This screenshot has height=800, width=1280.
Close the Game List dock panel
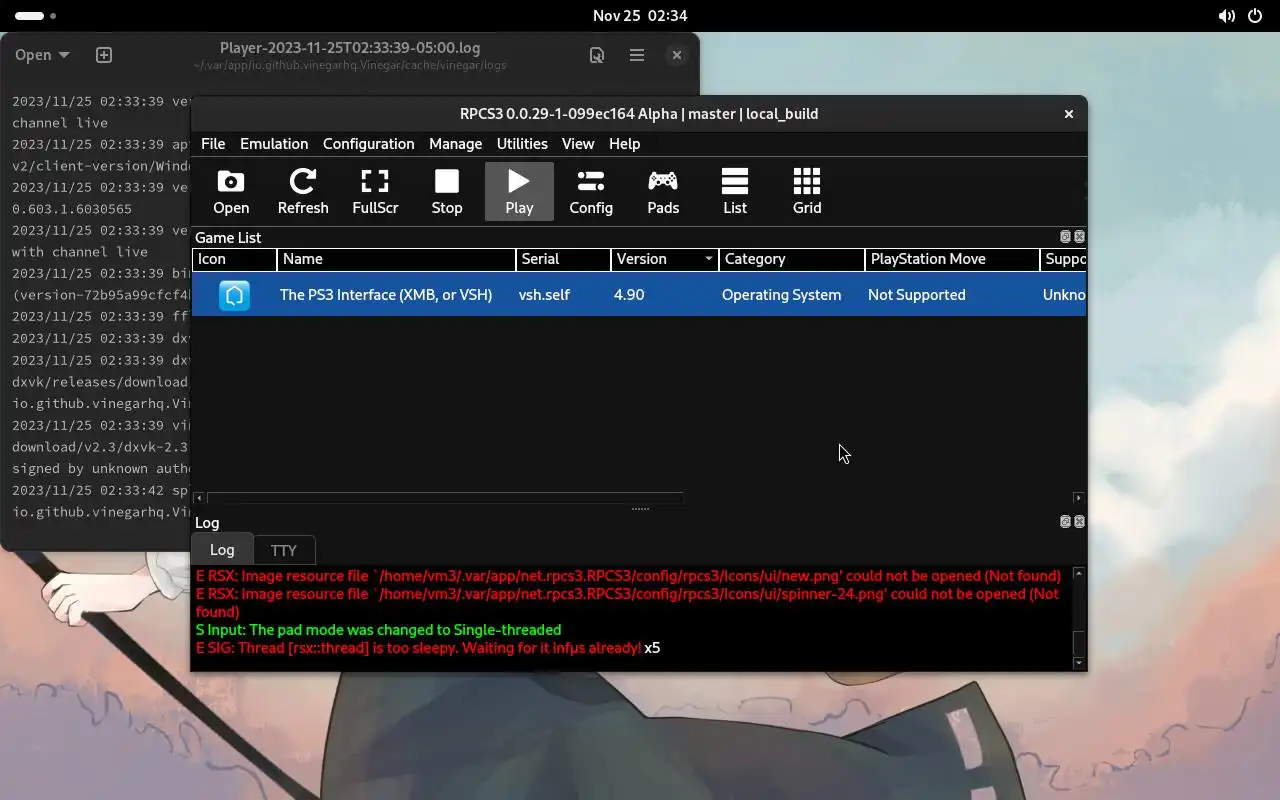click(x=1079, y=237)
